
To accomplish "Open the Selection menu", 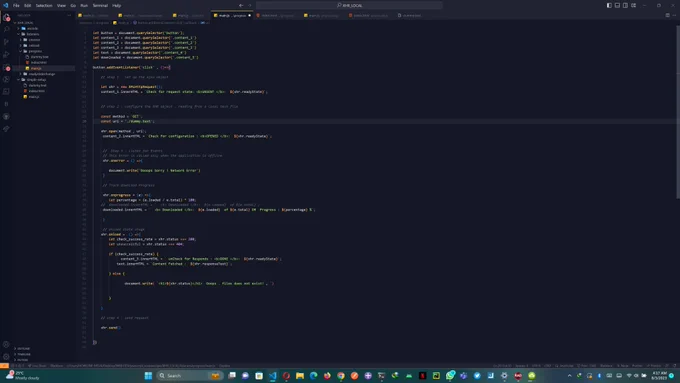I will [x=44, y=5].
